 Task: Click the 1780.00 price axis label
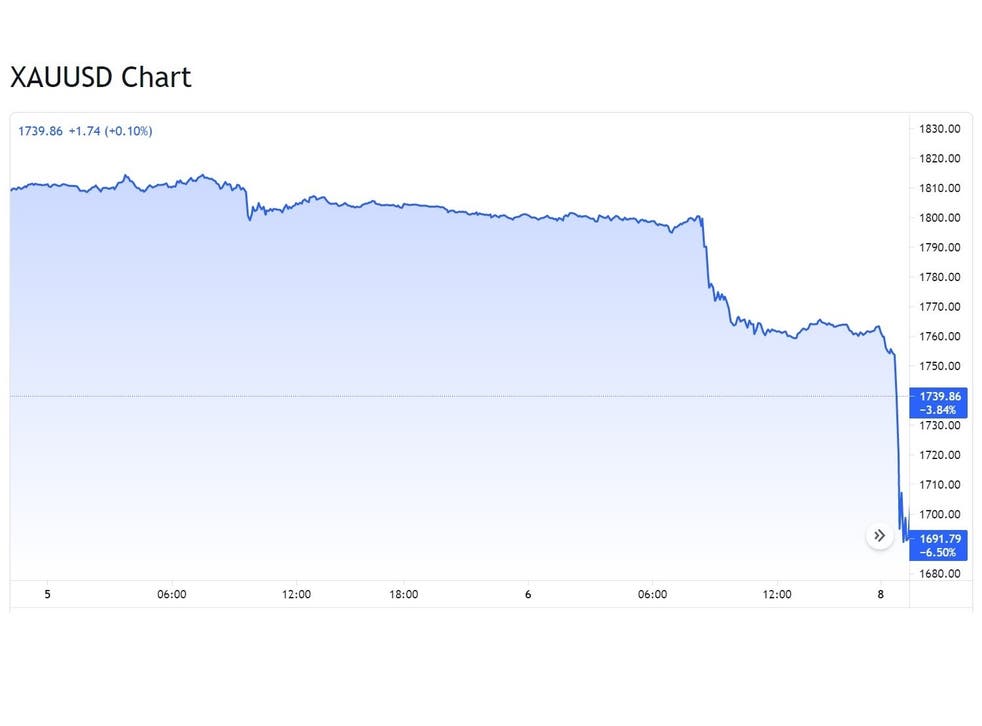[x=940, y=277]
